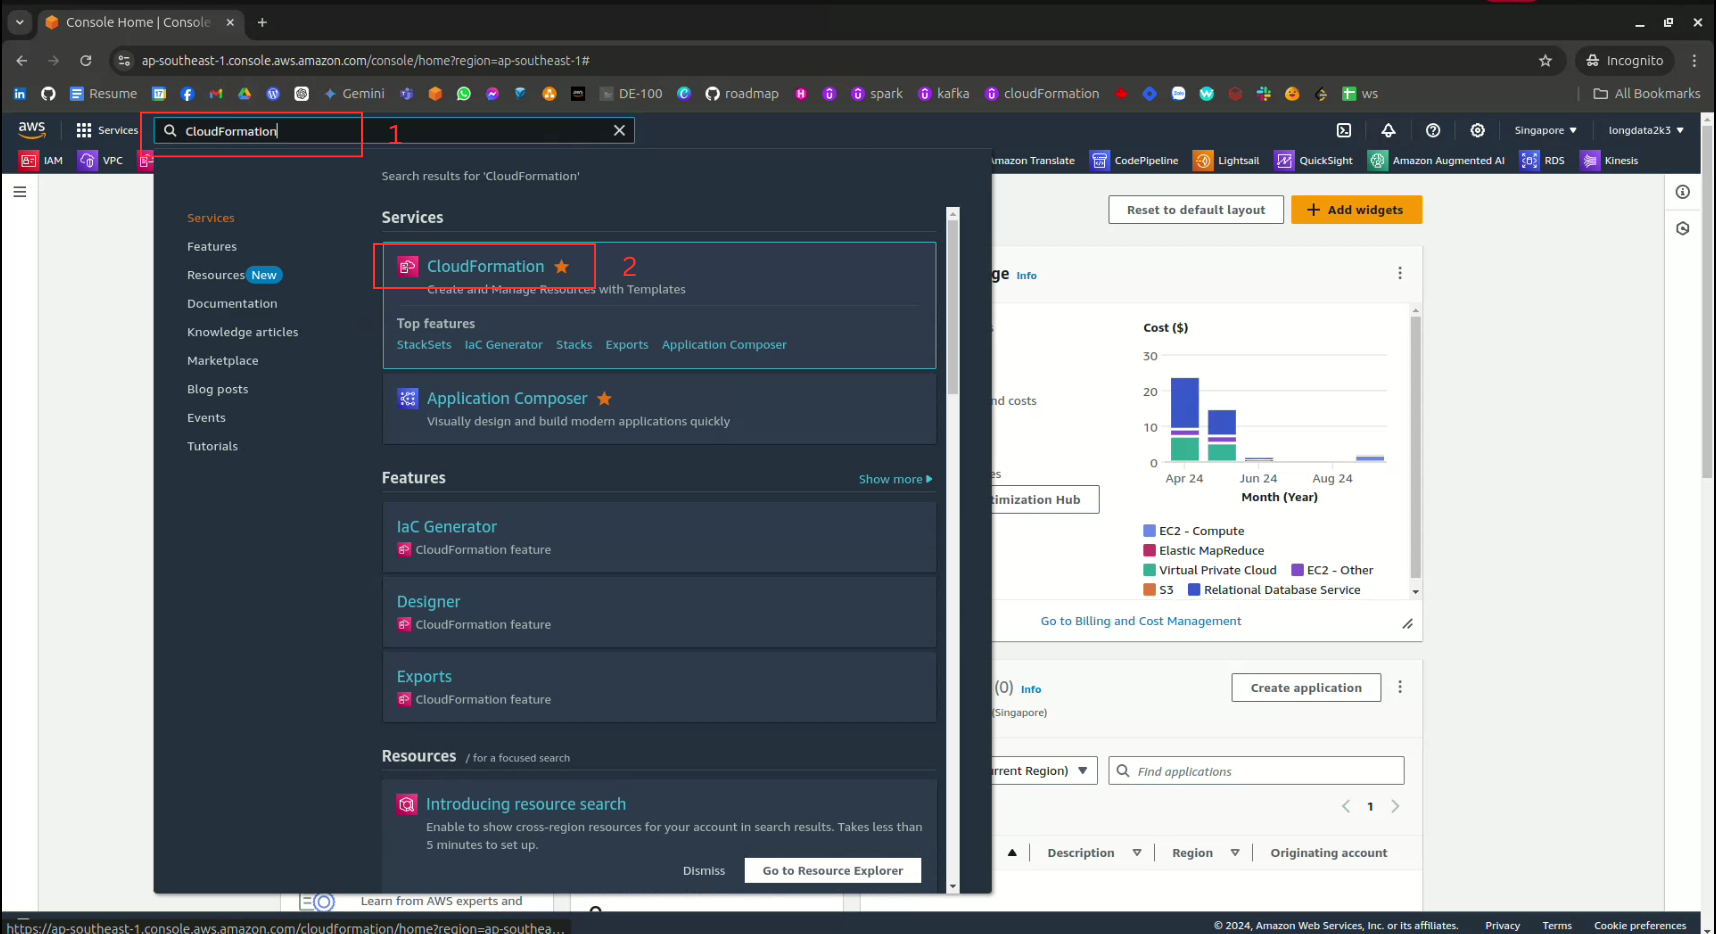Expand Show more under Features

[895, 479]
